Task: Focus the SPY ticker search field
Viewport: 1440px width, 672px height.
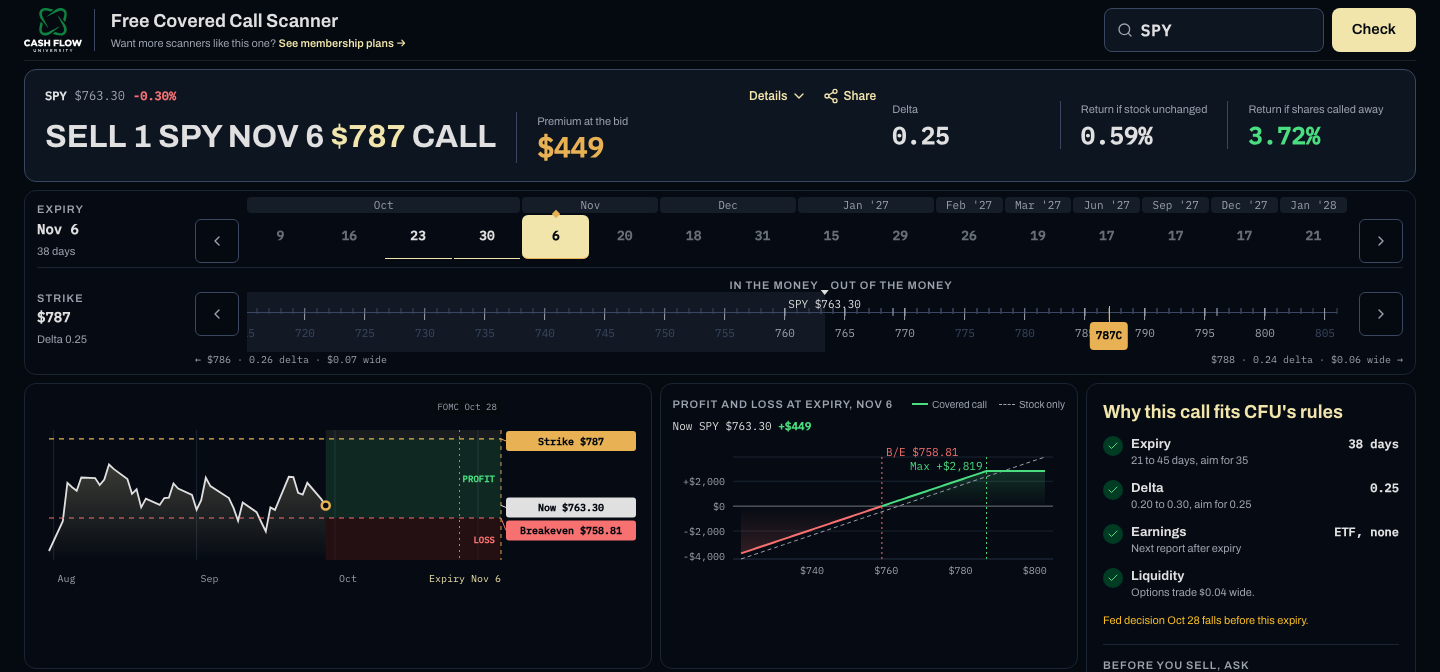Action: [1214, 30]
